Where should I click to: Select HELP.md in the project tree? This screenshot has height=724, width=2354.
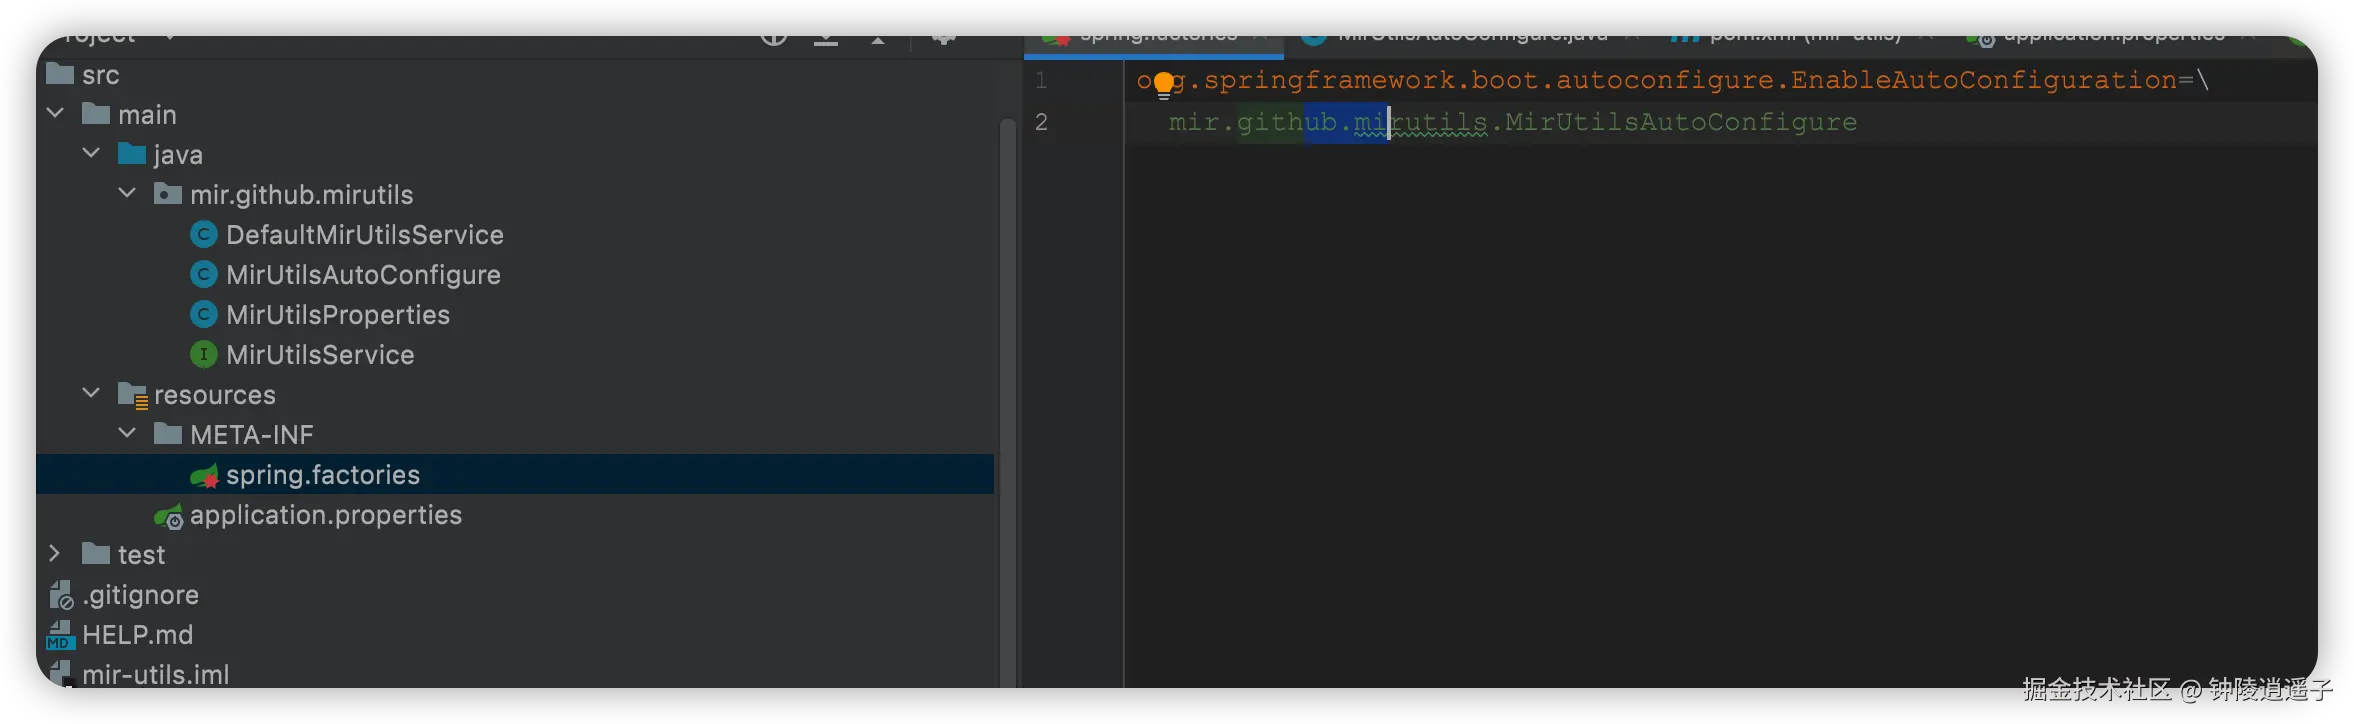[137, 635]
